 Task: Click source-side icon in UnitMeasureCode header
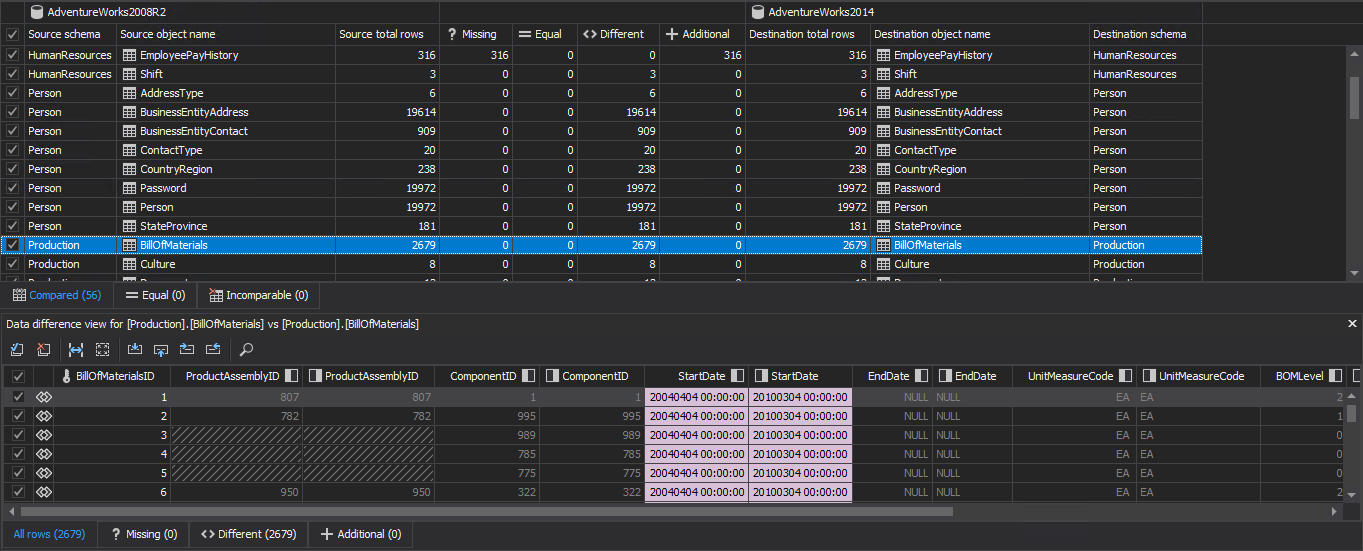pyautogui.click(x=1125, y=376)
